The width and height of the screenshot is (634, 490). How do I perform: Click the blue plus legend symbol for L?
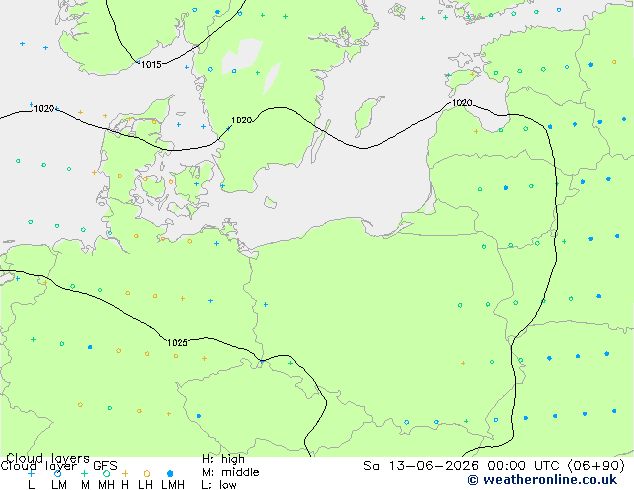pyautogui.click(x=31, y=473)
